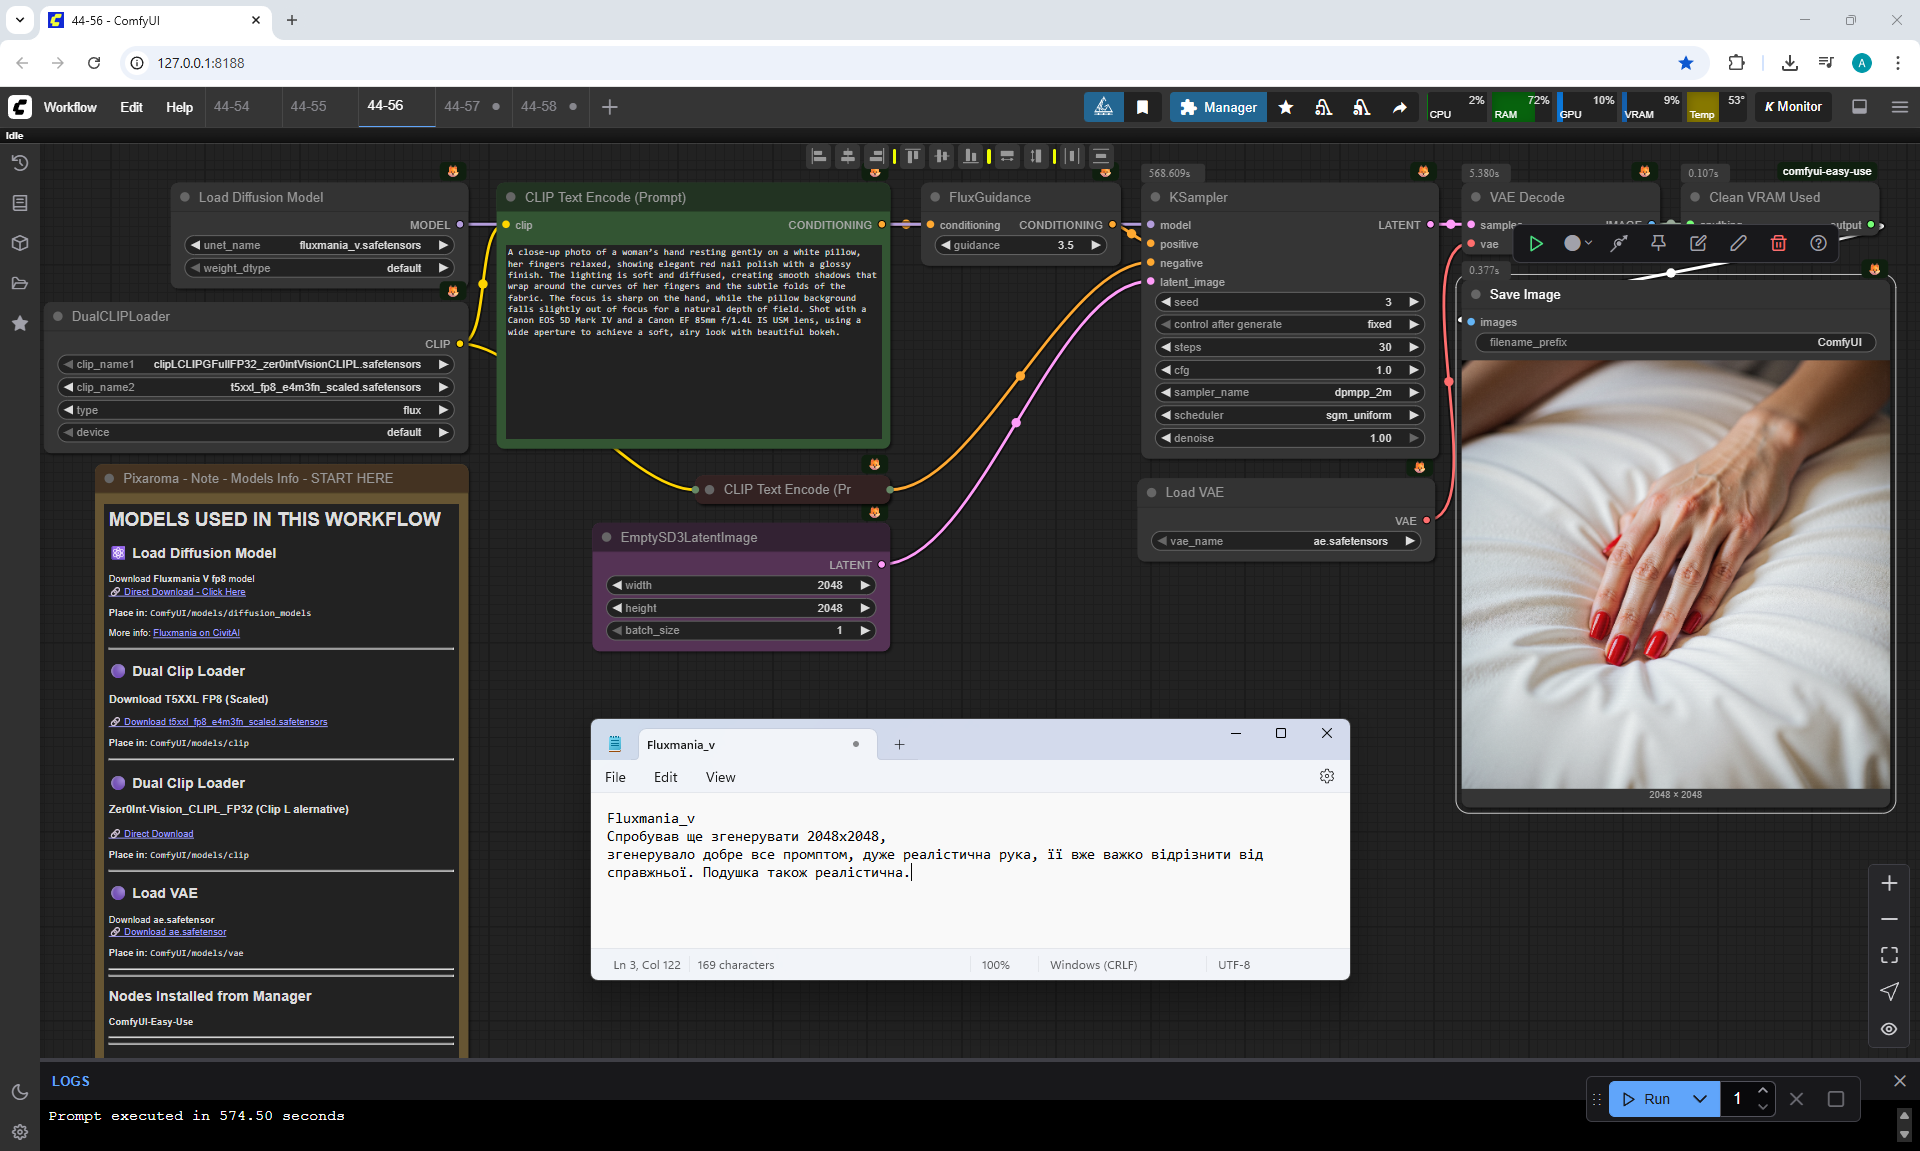The height and width of the screenshot is (1151, 1920).
Task: Open the node library cube icon
Action: (19, 243)
